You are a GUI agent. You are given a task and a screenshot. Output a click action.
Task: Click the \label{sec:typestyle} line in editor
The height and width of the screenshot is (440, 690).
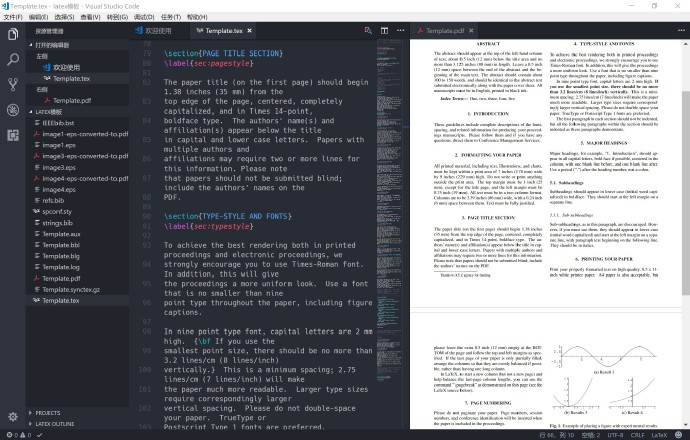coord(209,226)
